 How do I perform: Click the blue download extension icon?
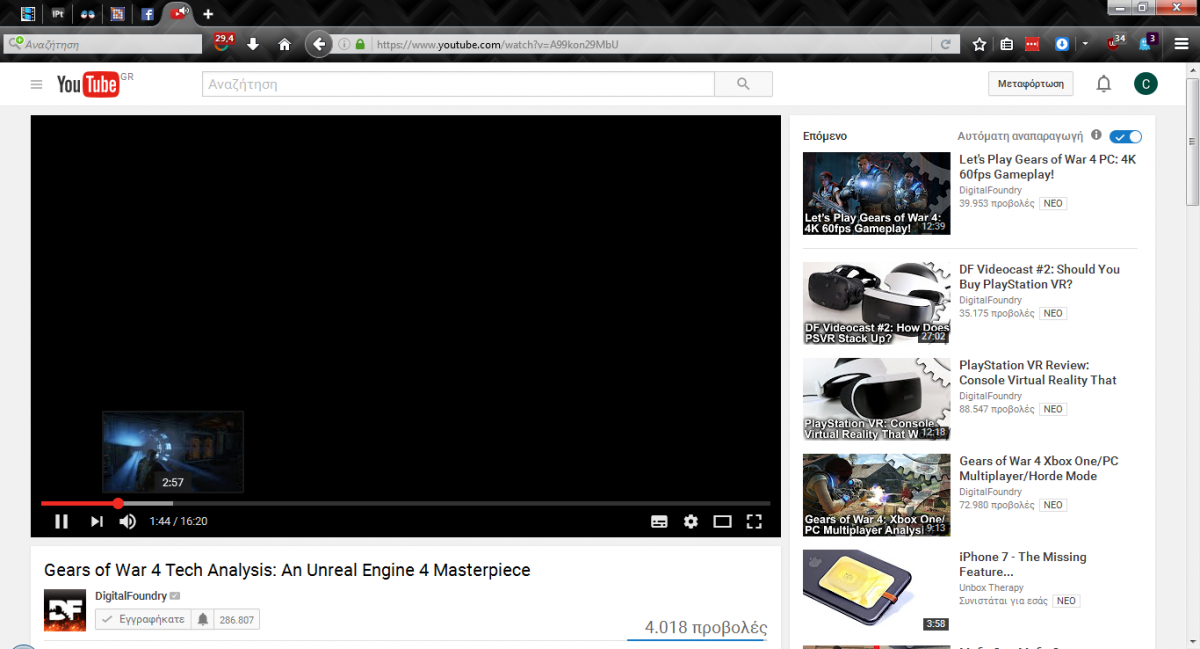[x=1062, y=44]
